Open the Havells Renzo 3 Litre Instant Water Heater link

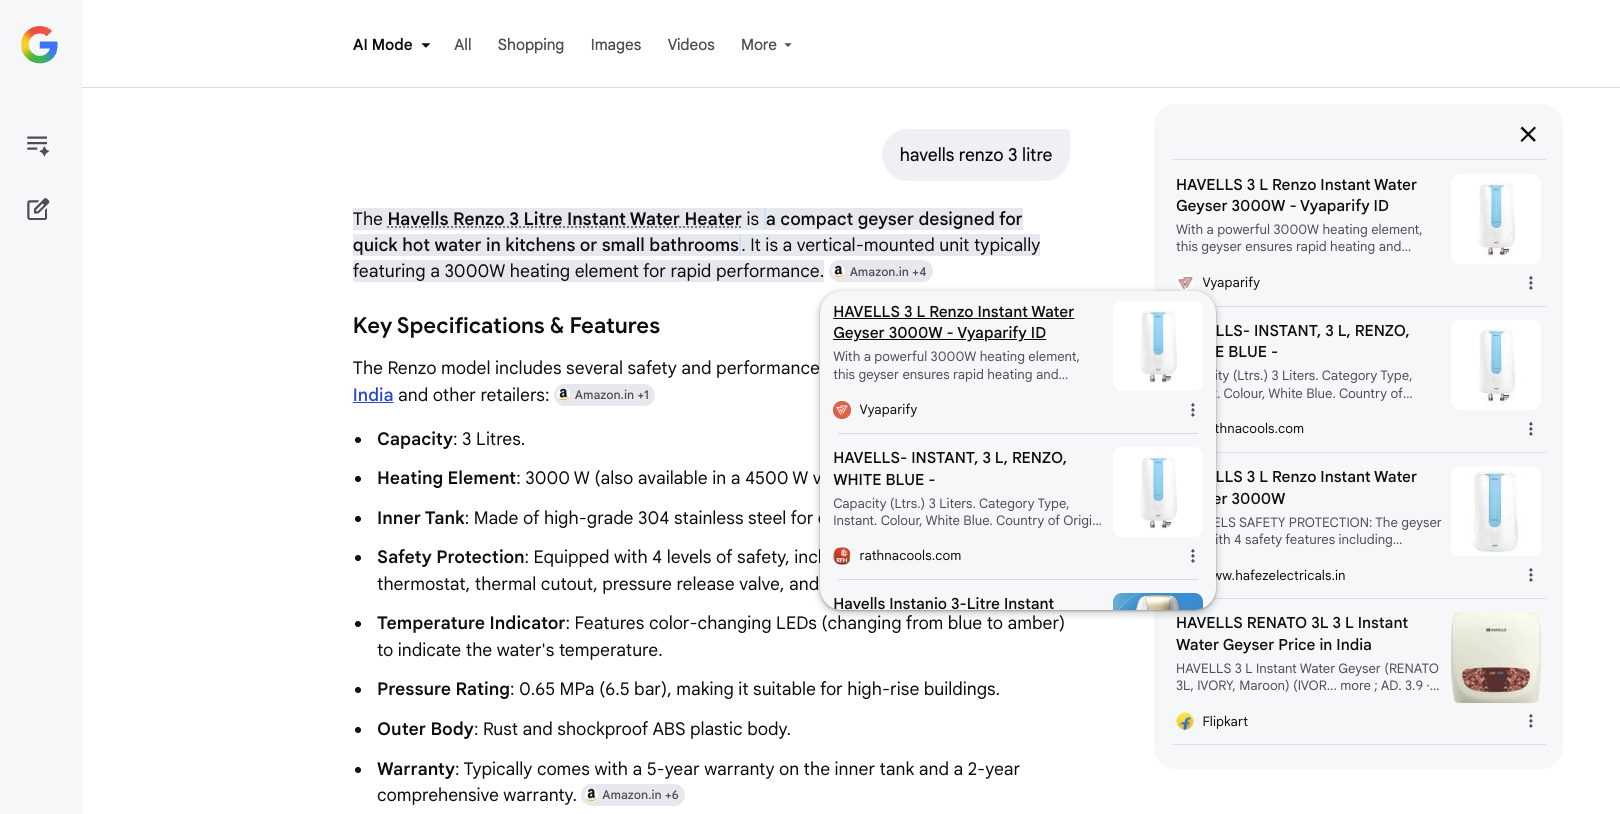tap(564, 219)
